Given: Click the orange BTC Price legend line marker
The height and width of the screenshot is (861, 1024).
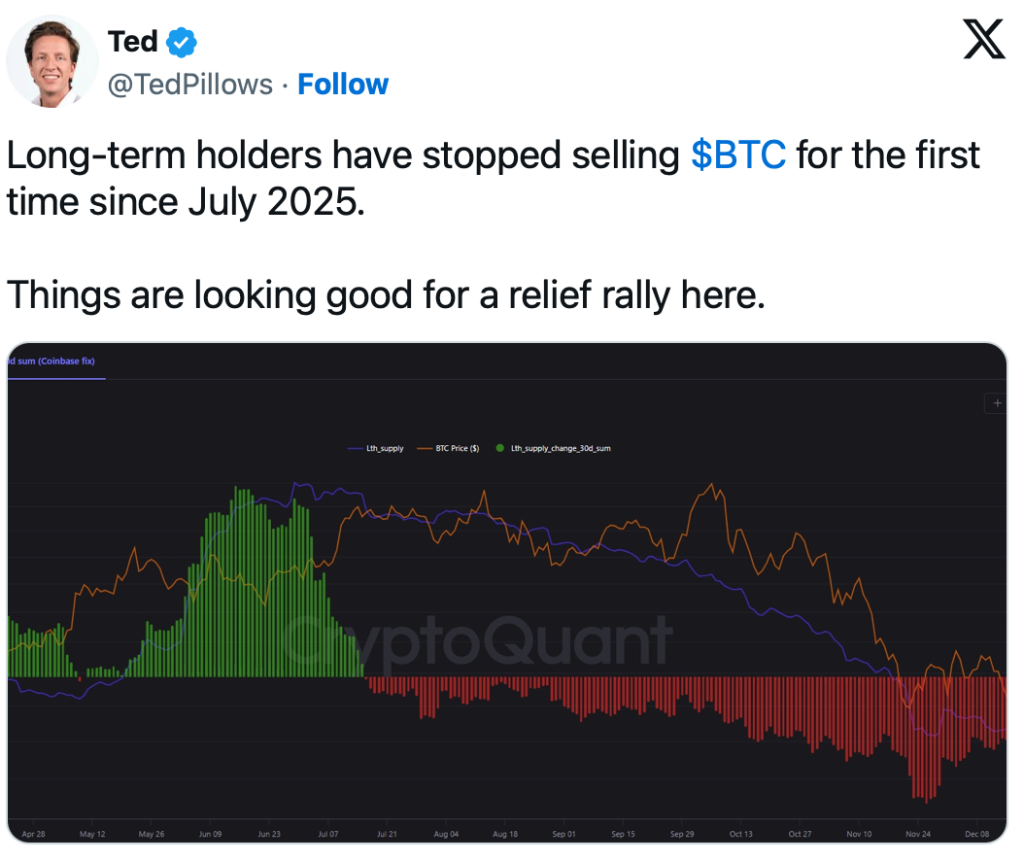Looking at the screenshot, I should [x=425, y=449].
